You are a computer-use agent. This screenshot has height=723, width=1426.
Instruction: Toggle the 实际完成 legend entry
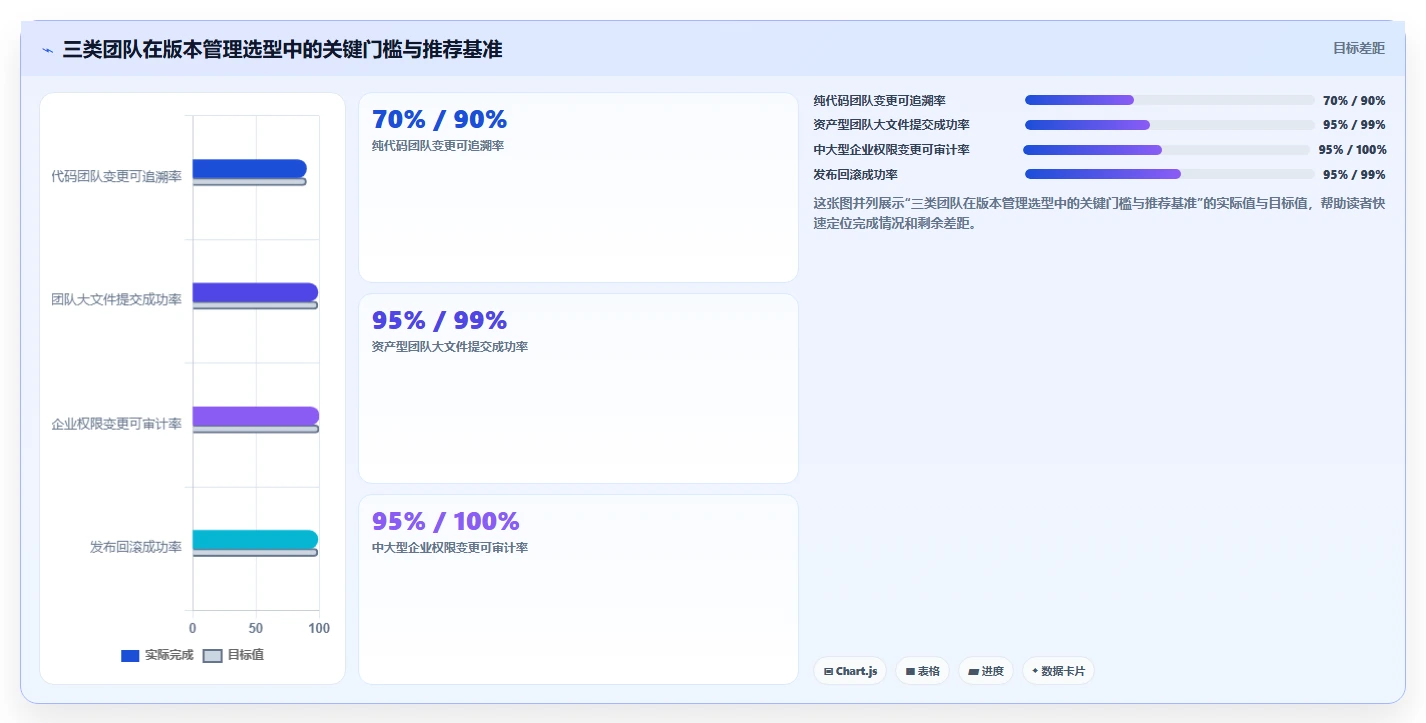click(x=157, y=655)
